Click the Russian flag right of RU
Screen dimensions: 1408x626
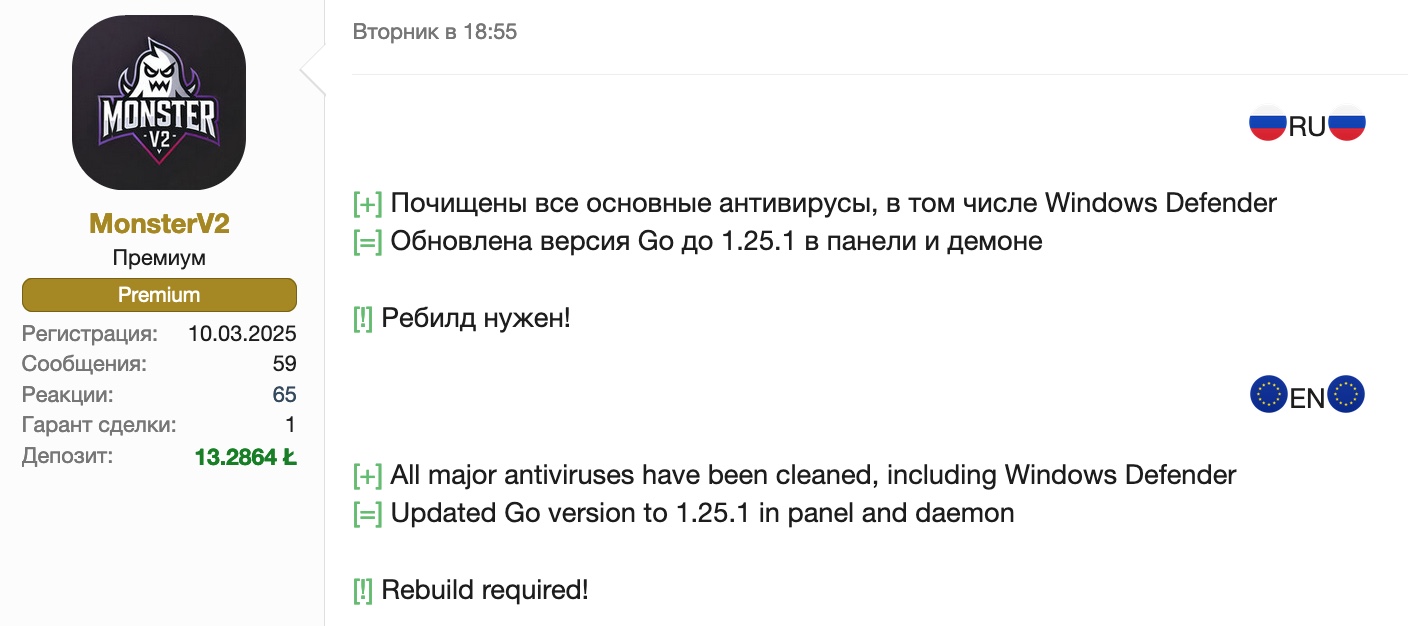click(1347, 126)
